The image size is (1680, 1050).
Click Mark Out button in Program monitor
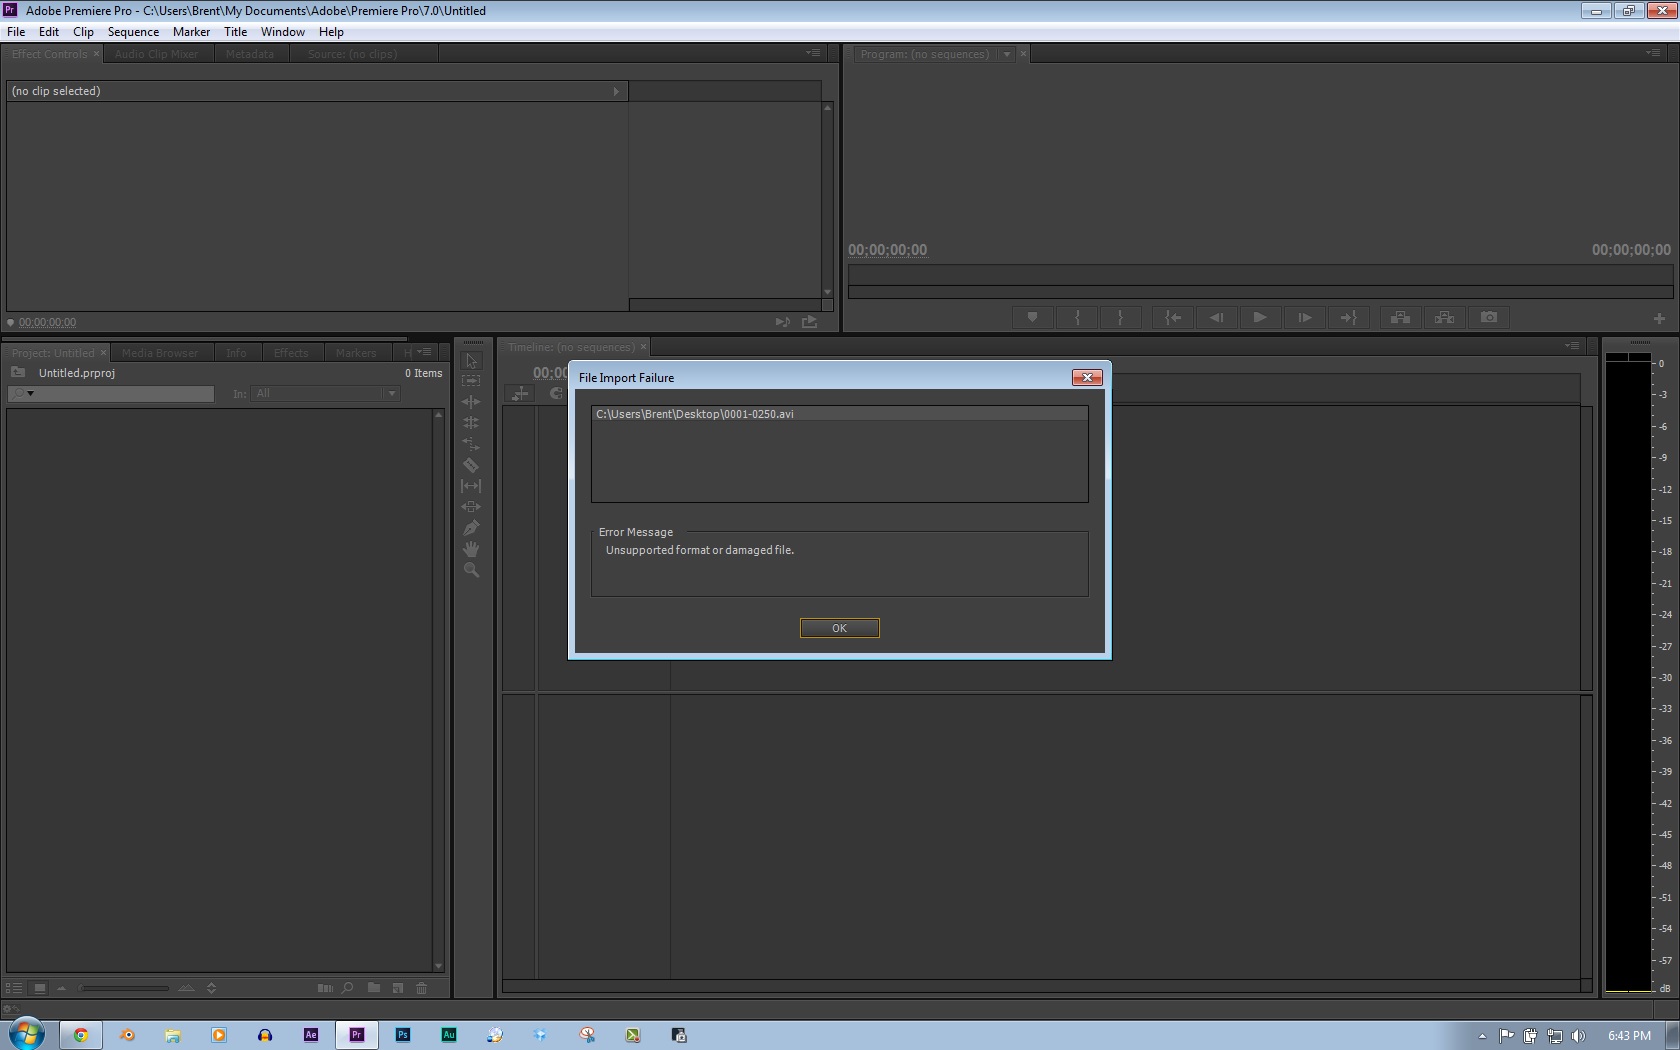click(x=1121, y=318)
